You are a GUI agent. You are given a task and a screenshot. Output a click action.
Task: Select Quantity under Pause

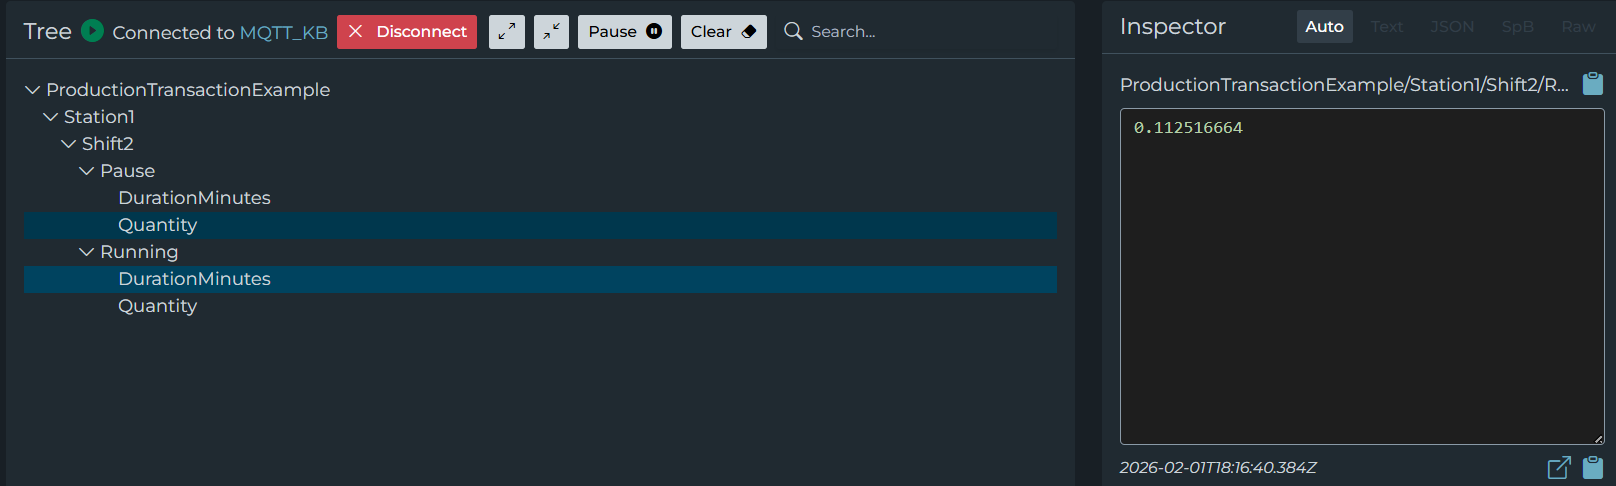[158, 225]
